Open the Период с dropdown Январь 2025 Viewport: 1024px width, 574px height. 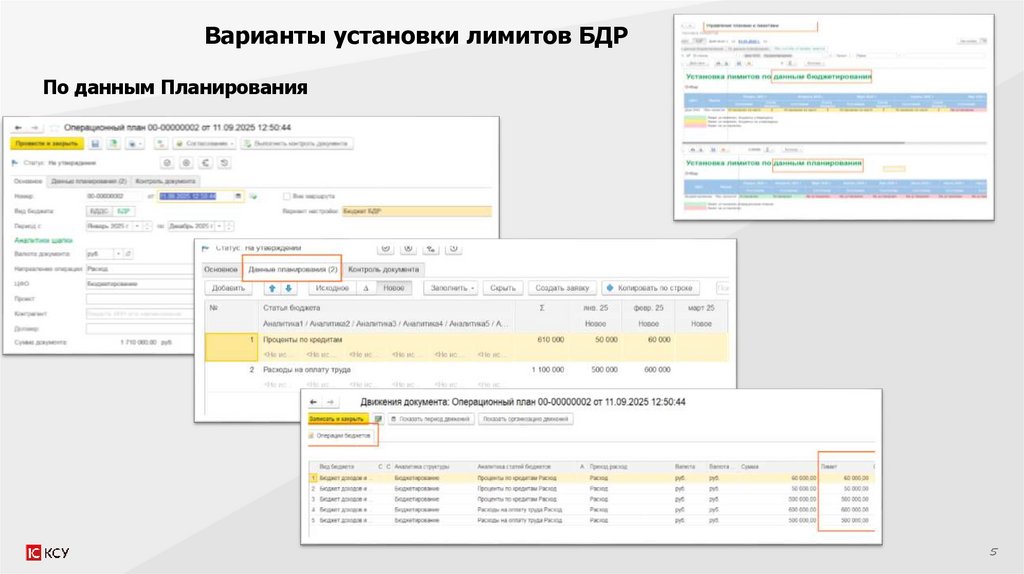click(136, 226)
